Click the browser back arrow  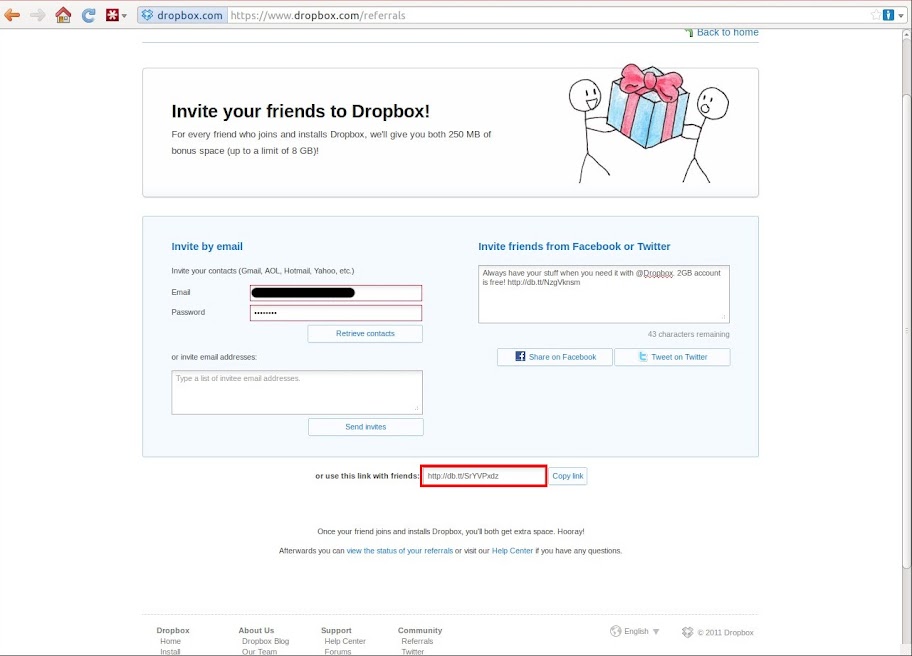click(x=12, y=15)
